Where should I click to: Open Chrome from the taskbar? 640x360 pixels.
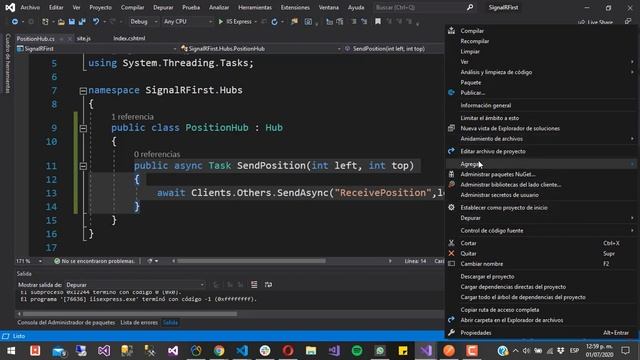click(219, 351)
